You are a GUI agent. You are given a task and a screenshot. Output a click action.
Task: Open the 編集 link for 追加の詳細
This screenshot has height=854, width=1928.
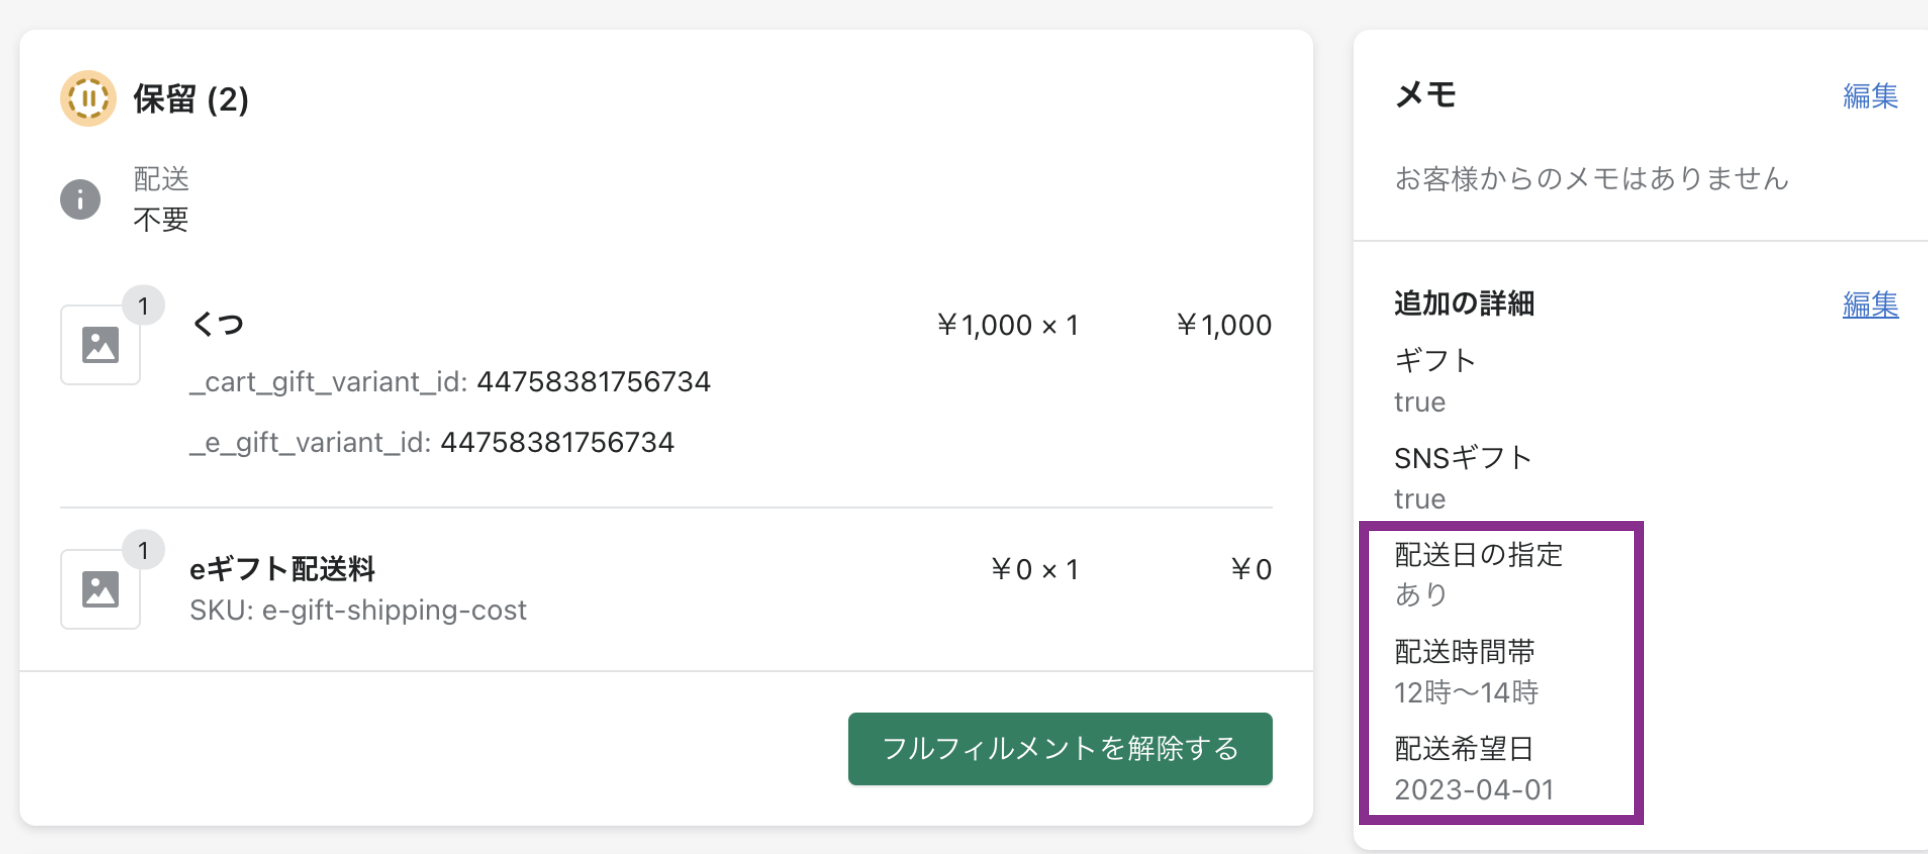tap(1869, 304)
